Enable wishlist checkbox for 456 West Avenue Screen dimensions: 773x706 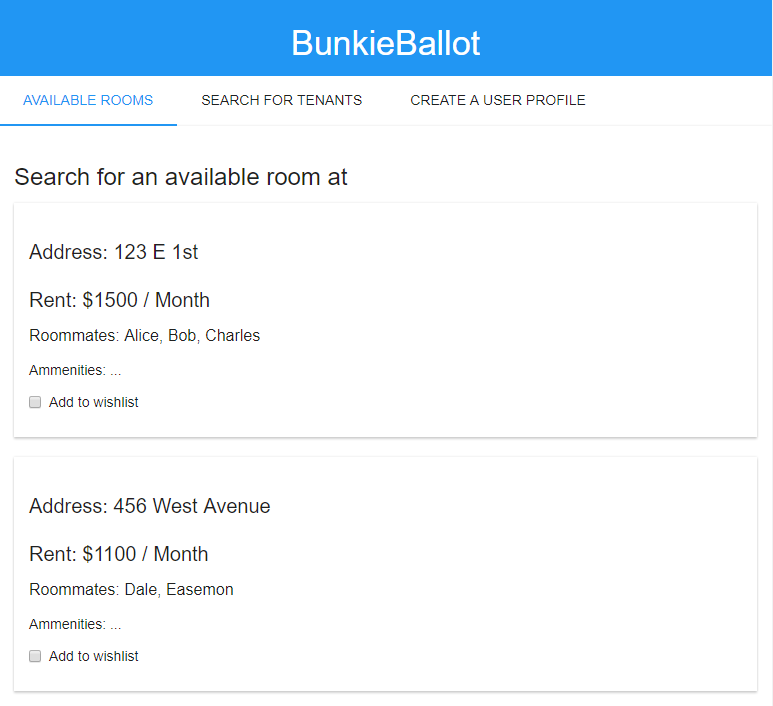point(35,656)
